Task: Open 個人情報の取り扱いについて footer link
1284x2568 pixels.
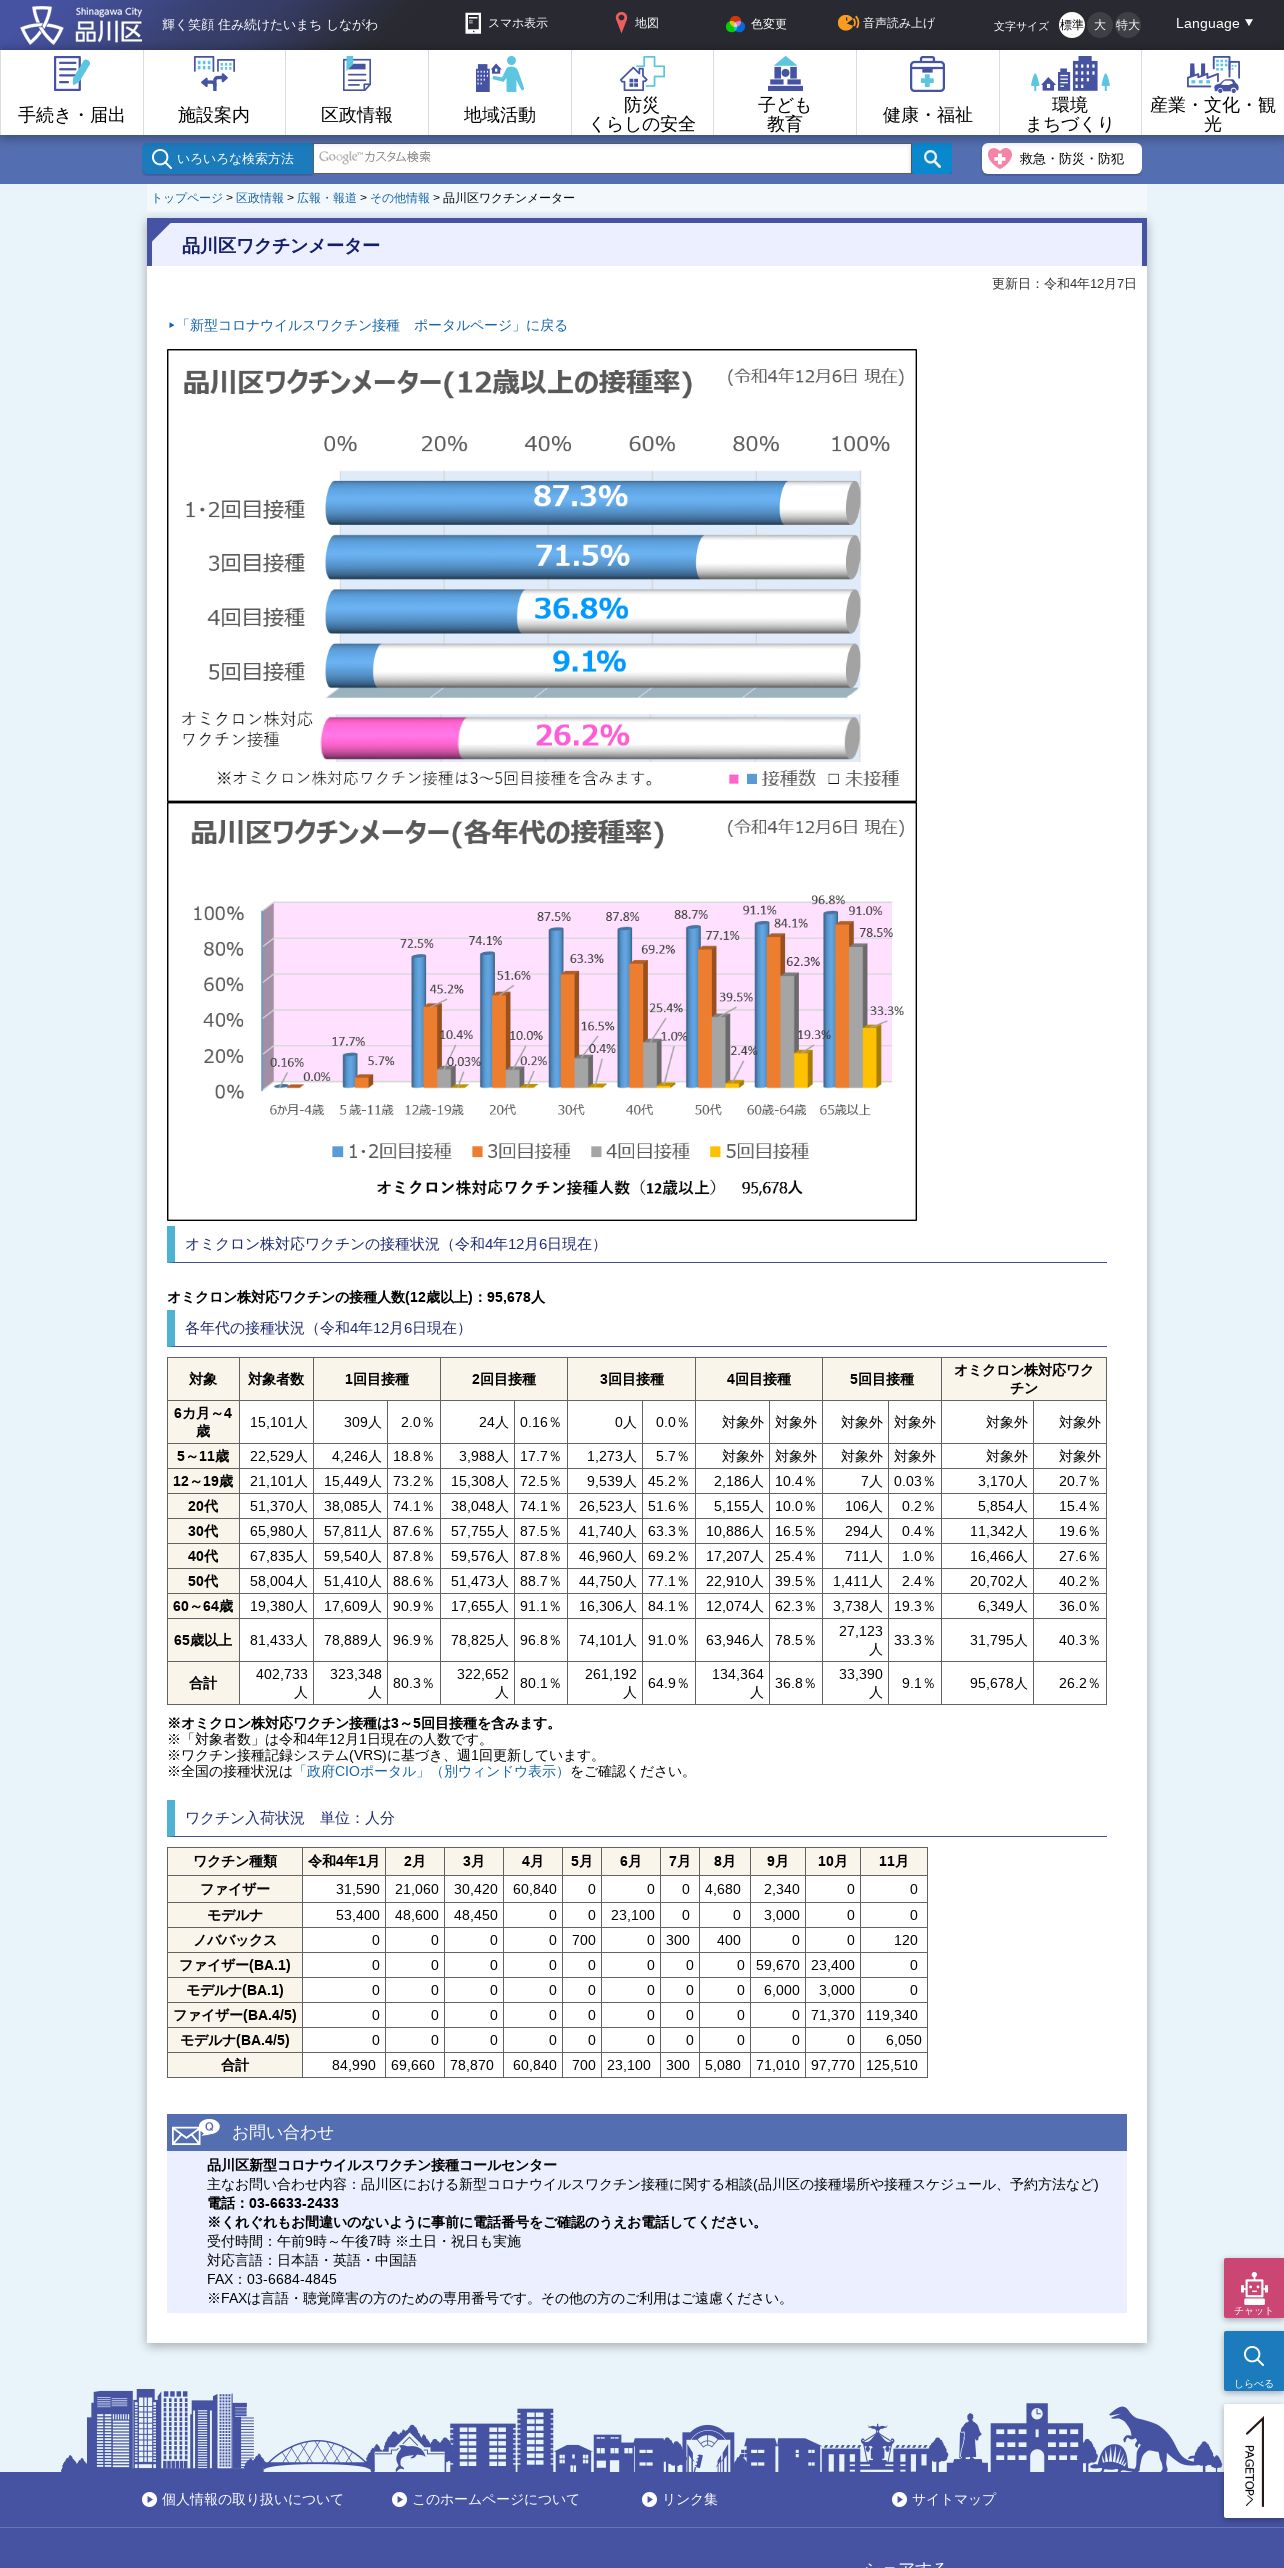Action: pos(243,2499)
